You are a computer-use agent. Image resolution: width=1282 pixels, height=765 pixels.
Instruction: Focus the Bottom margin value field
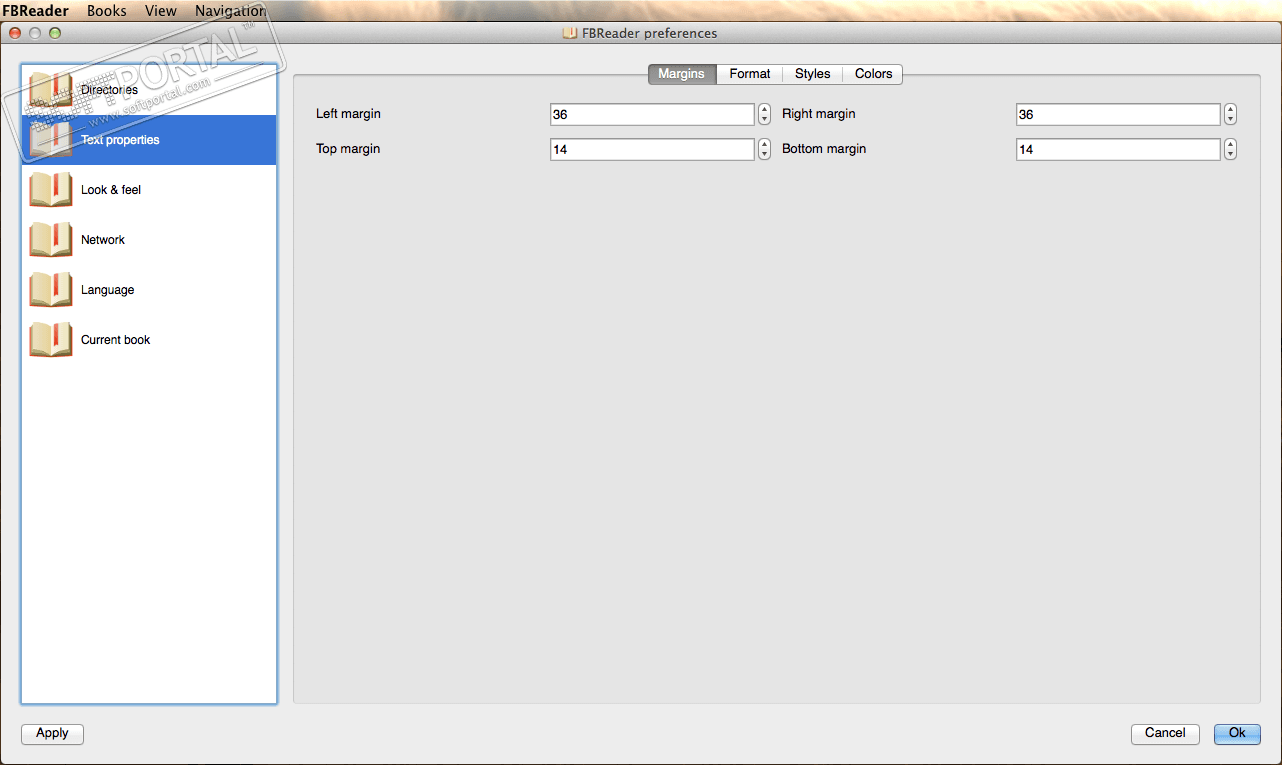click(1119, 150)
